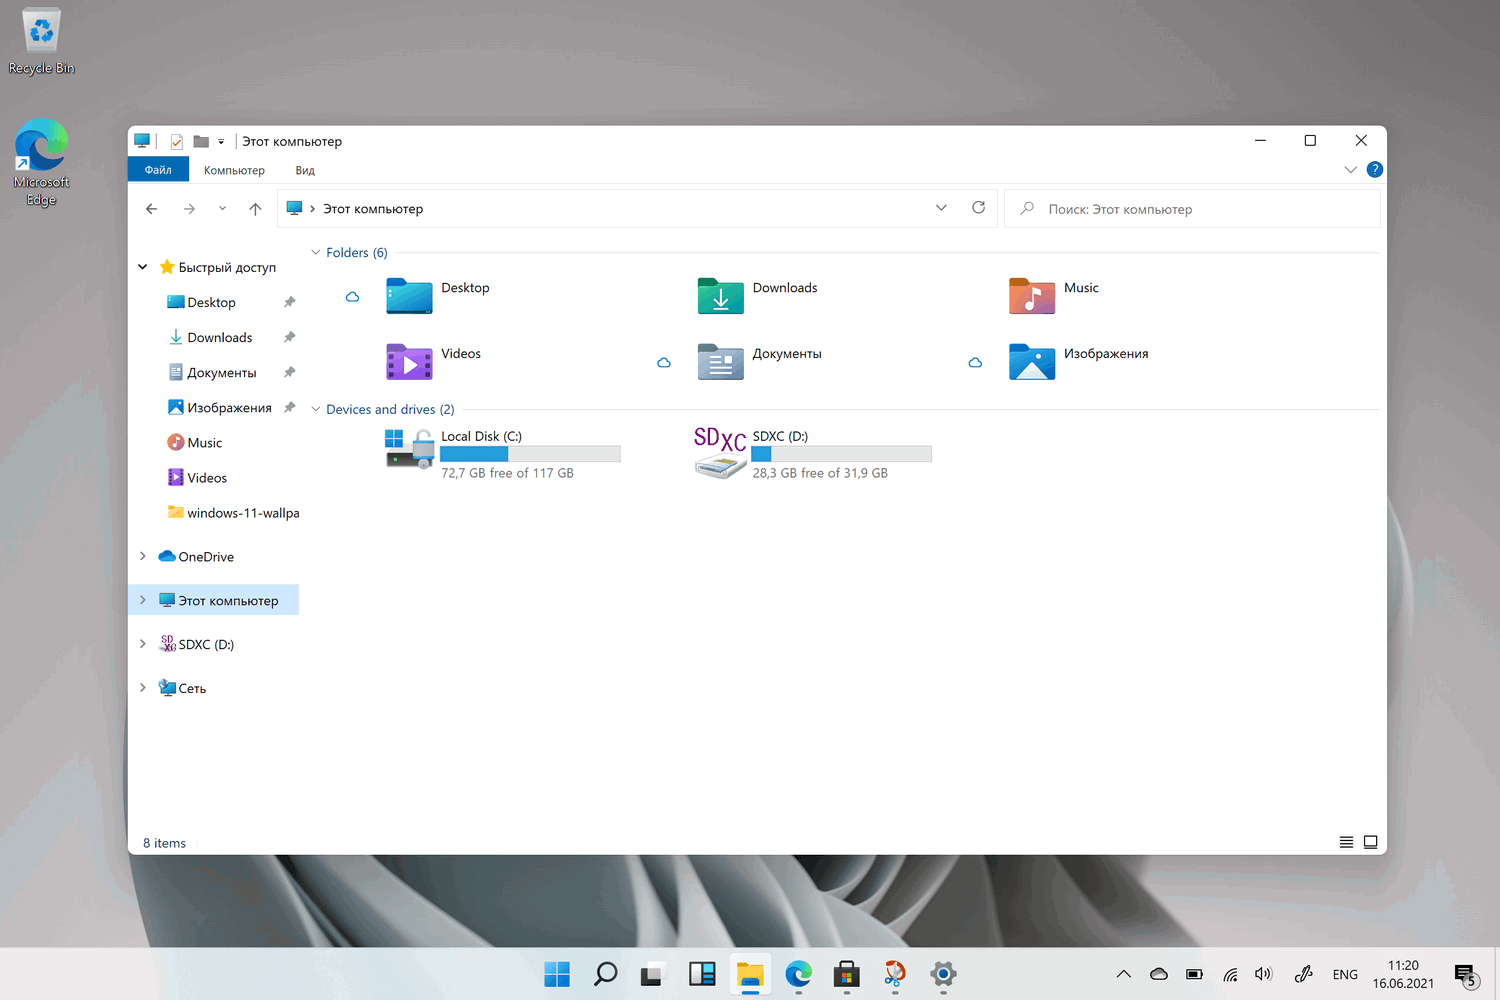1500x1000 pixels.
Task: Expand the Сеть tree node
Action: 142,688
